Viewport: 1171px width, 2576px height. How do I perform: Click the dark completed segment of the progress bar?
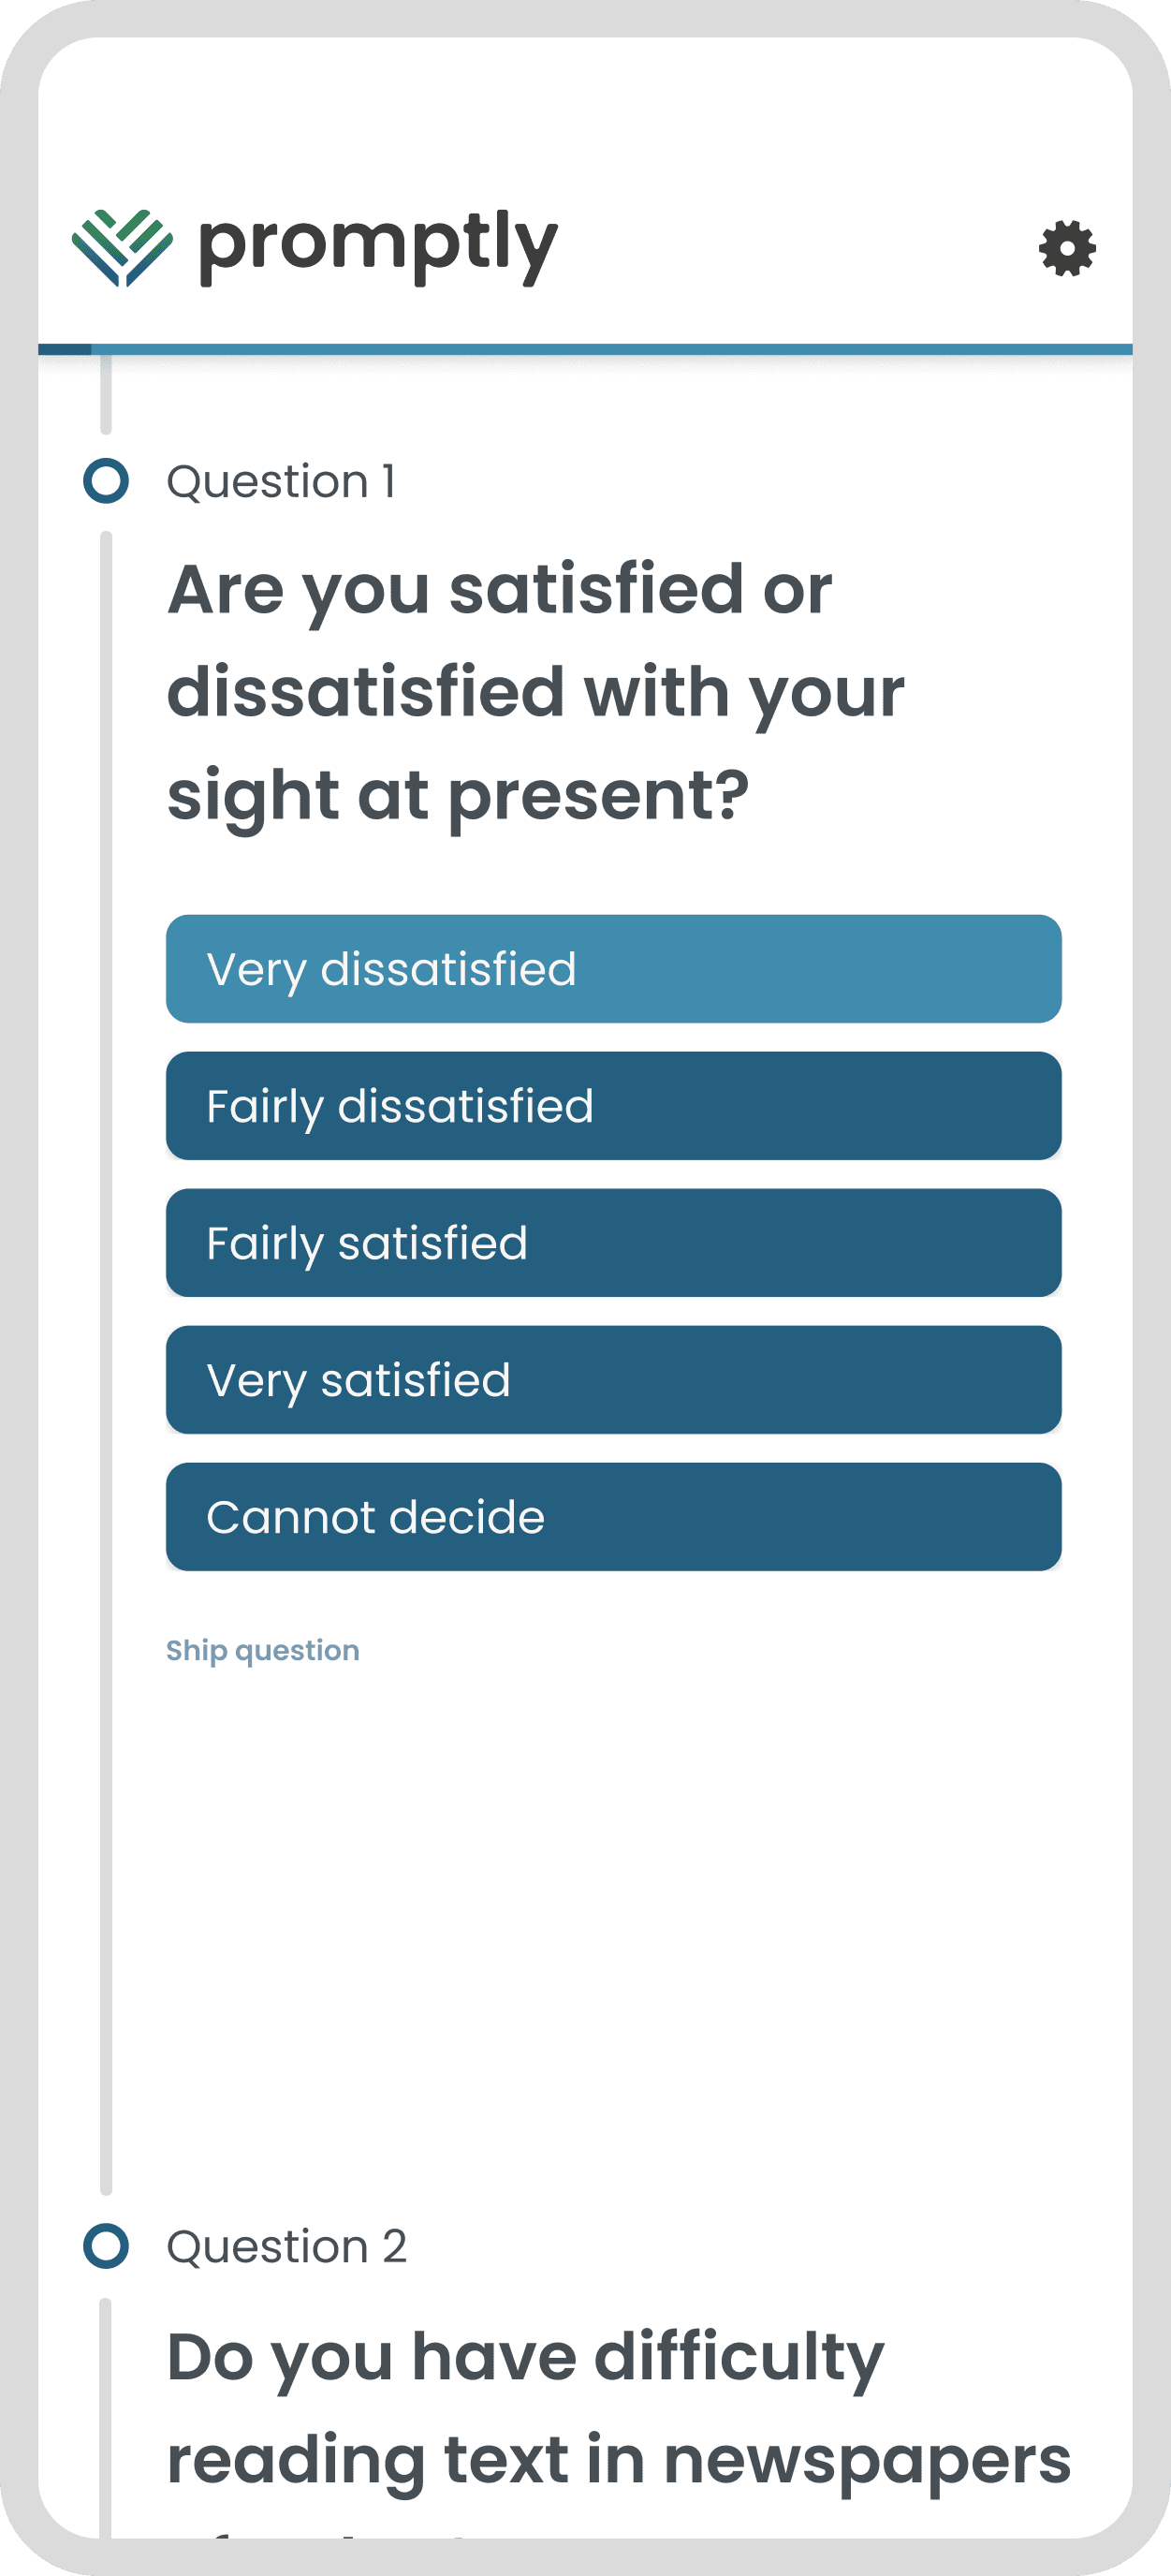[x=65, y=349]
